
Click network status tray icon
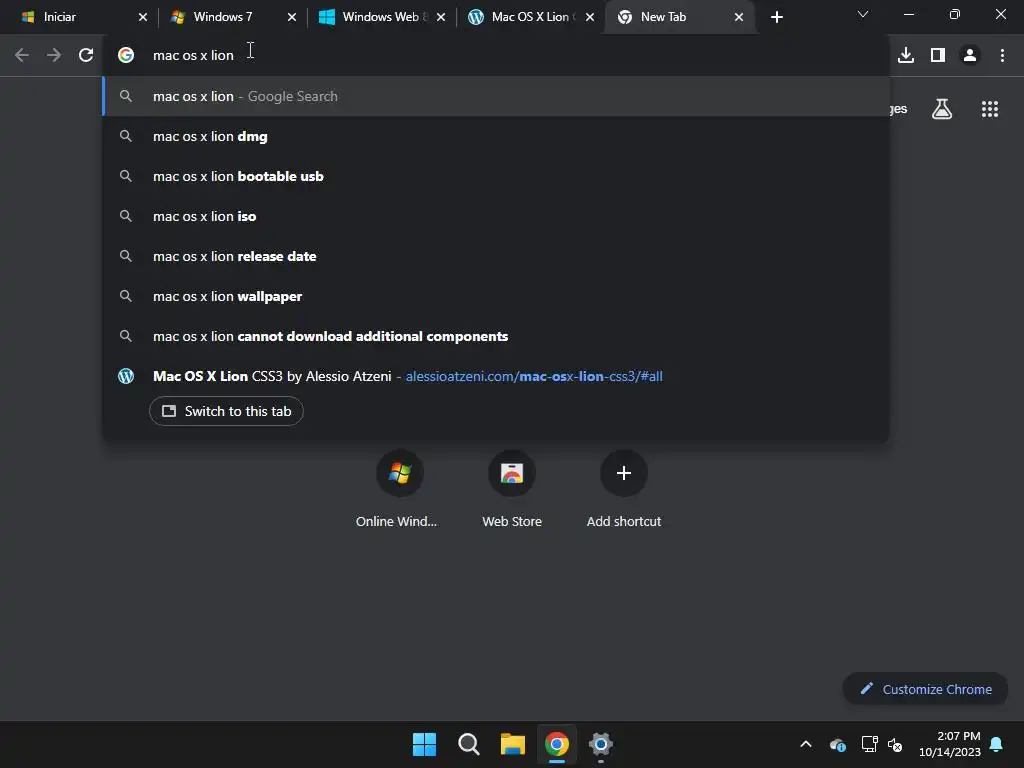869,744
